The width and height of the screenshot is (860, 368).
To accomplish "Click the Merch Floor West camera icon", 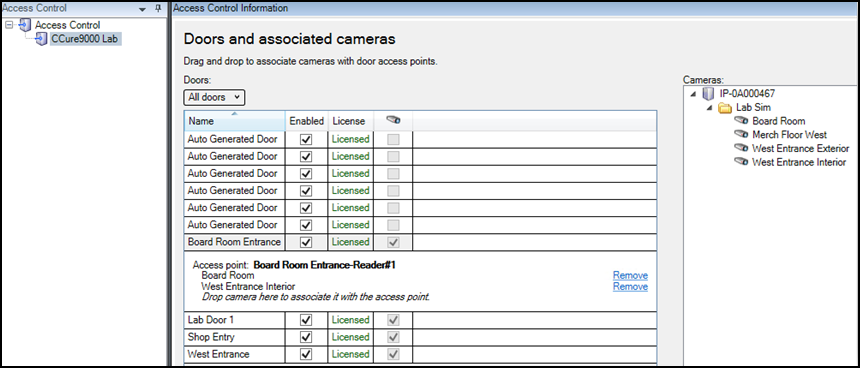I will point(742,135).
